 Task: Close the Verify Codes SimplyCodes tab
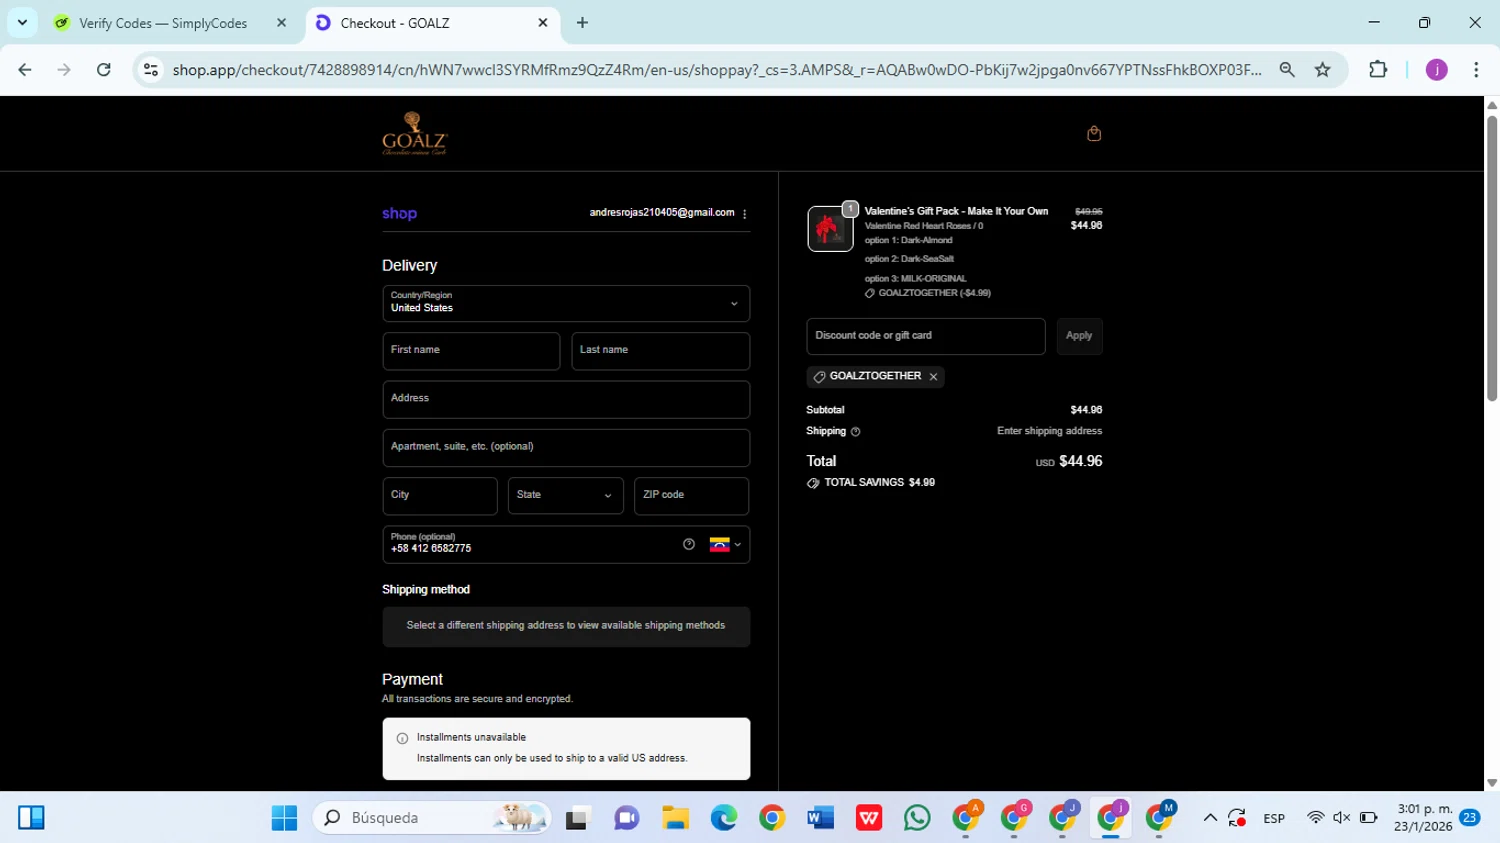tap(281, 23)
